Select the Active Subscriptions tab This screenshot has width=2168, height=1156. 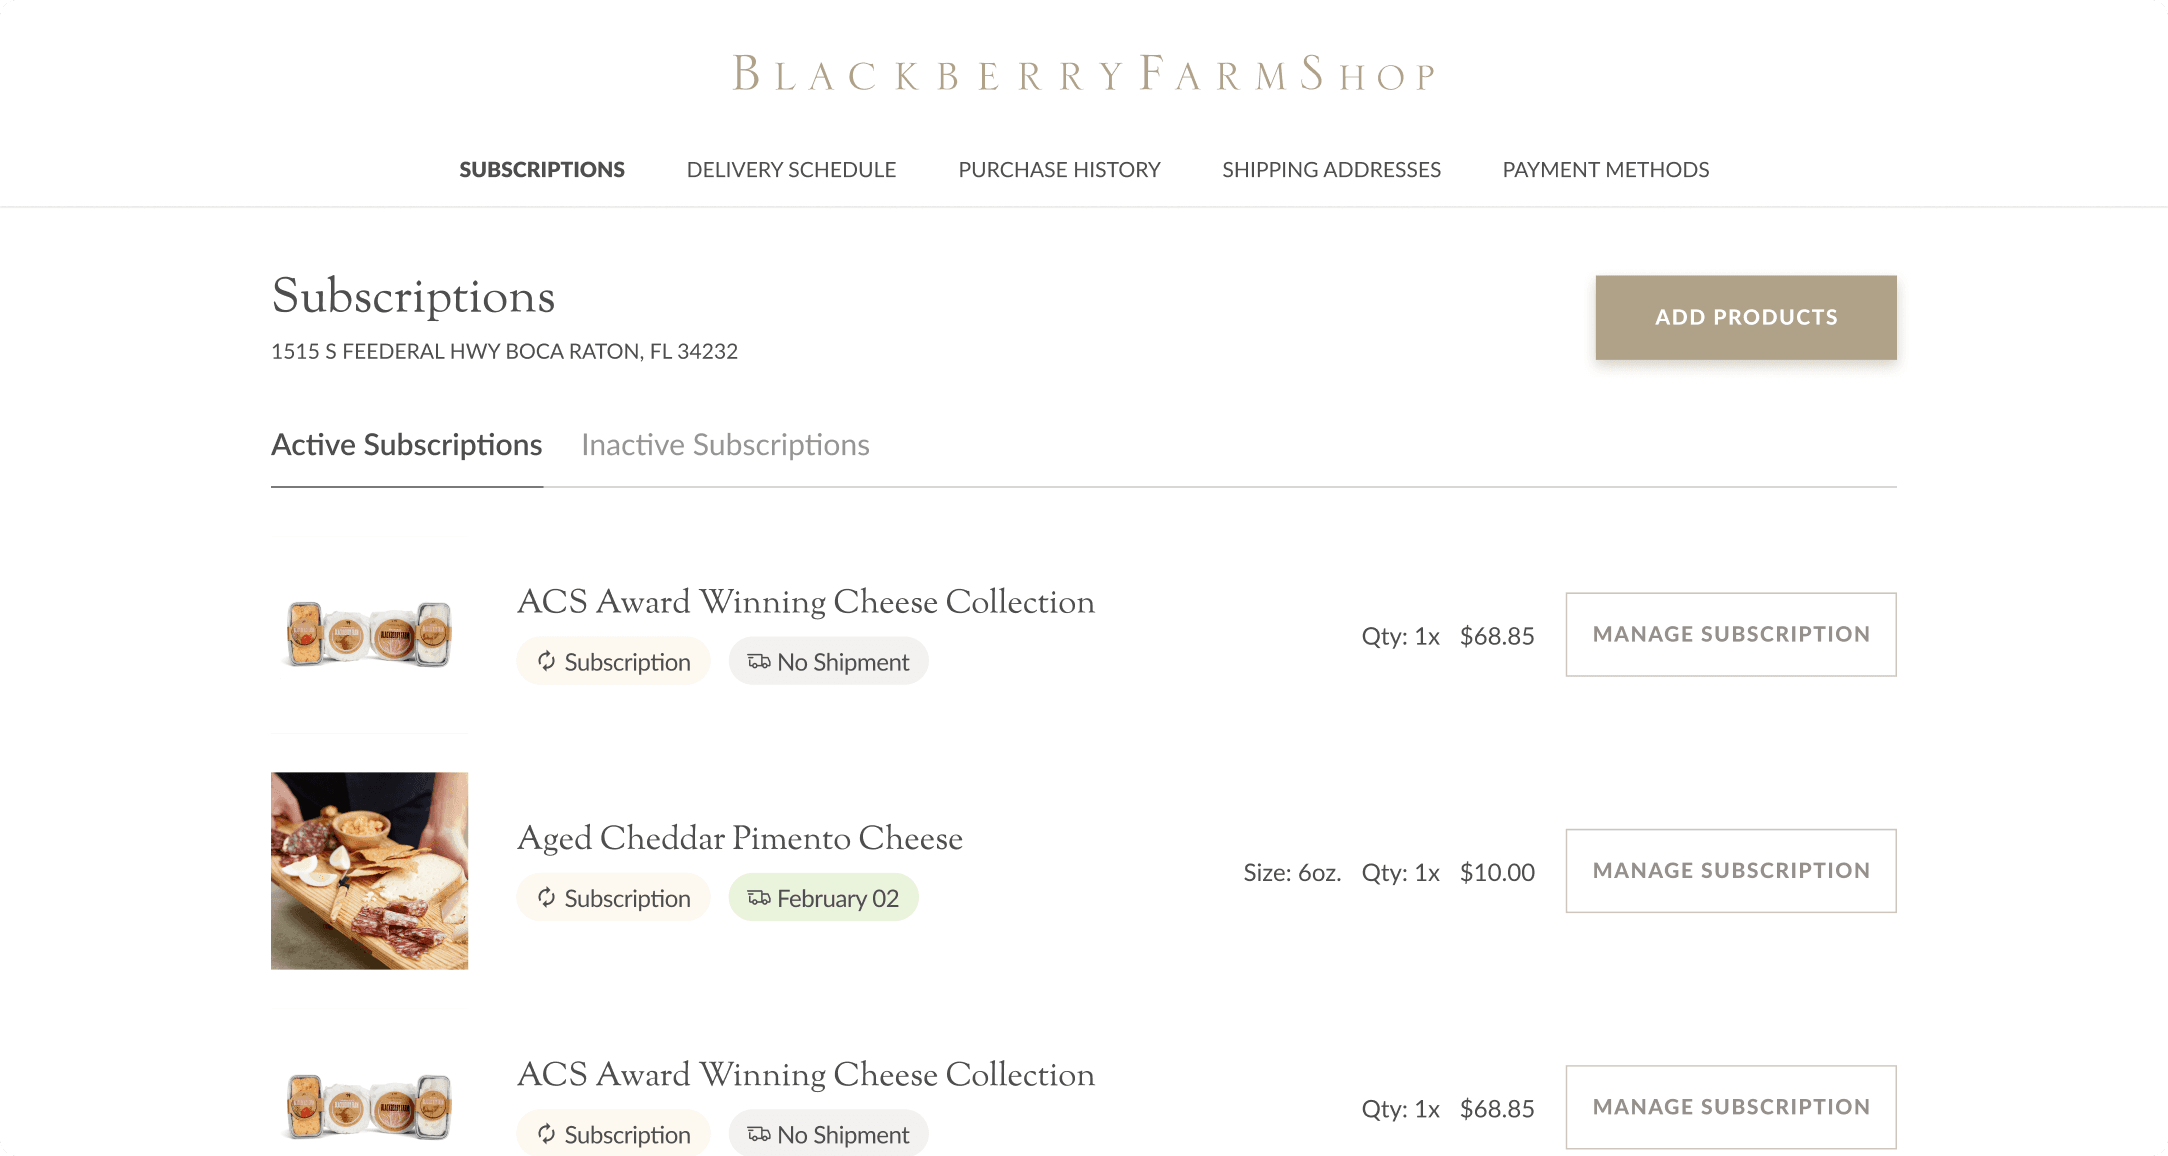click(407, 445)
